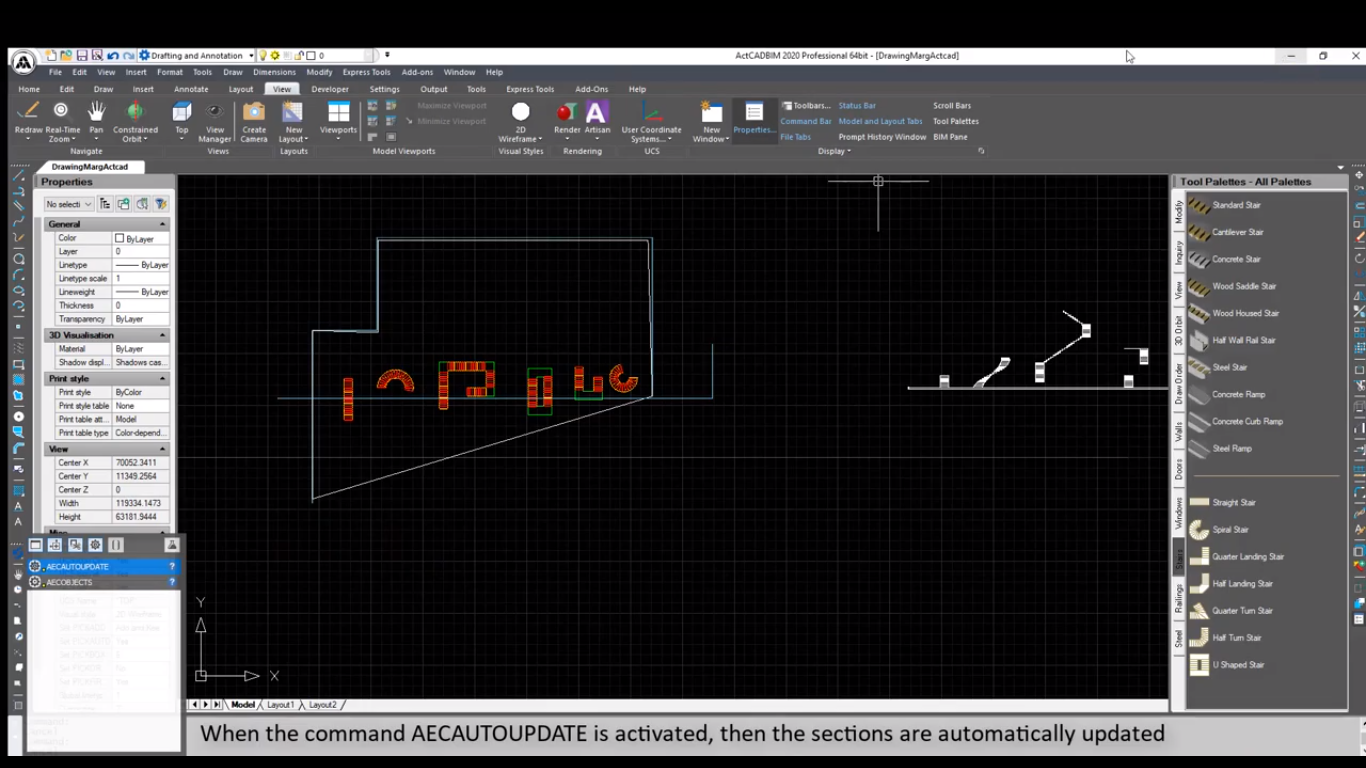Toggle the Properties panel button
Viewport: 1366px width, 768px height.
point(754,118)
